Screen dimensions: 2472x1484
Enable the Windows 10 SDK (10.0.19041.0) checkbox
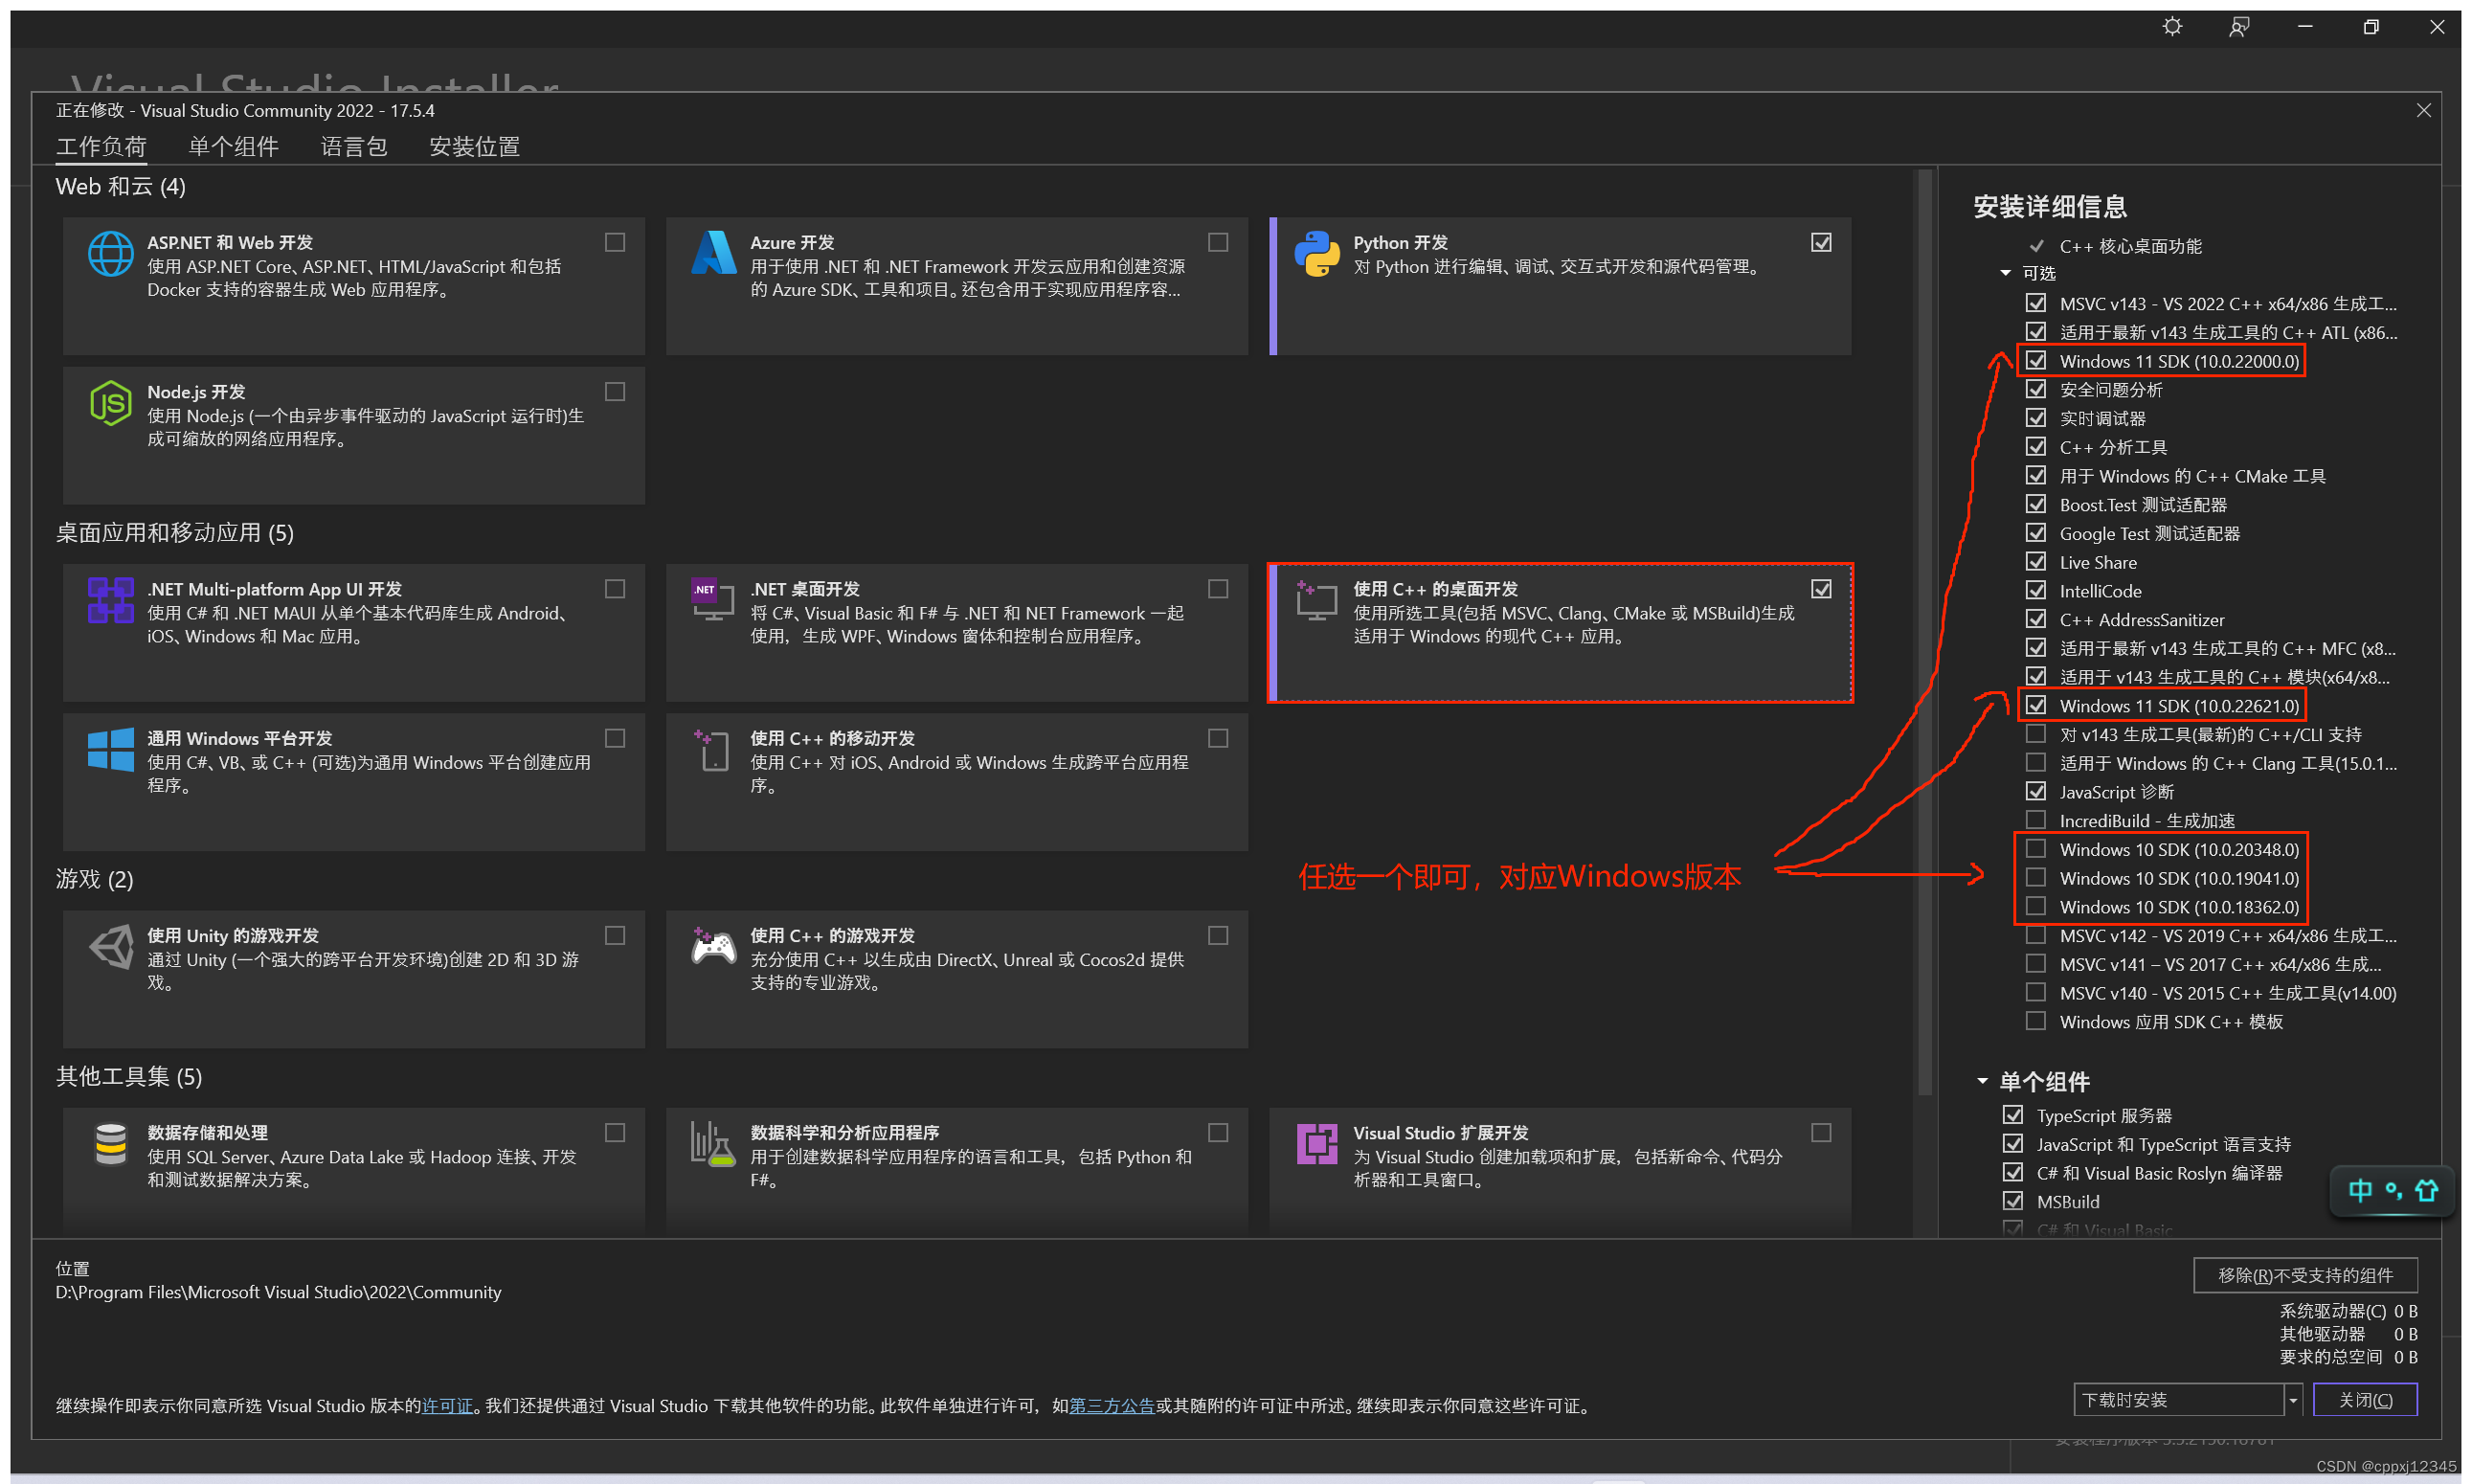pyautogui.click(x=2035, y=878)
